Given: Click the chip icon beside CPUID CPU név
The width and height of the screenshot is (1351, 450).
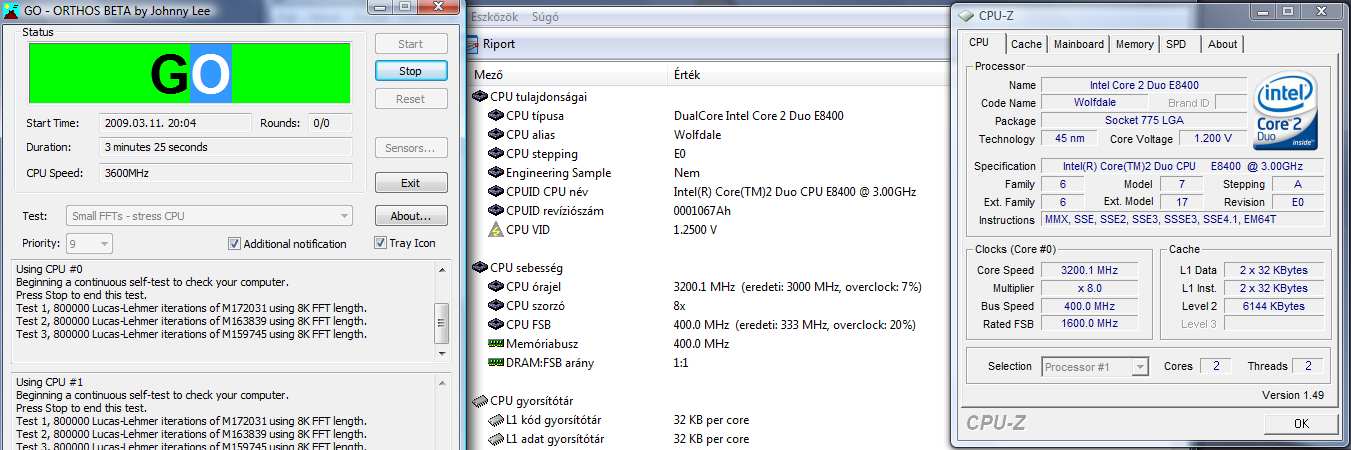Looking at the screenshot, I should tap(496, 192).
